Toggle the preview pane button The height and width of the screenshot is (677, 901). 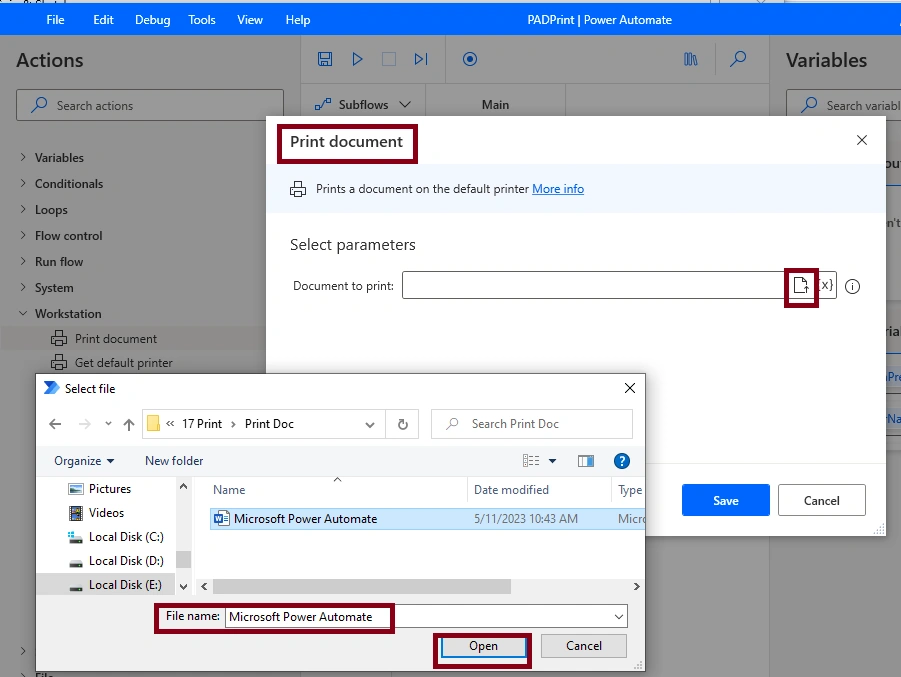click(x=586, y=461)
